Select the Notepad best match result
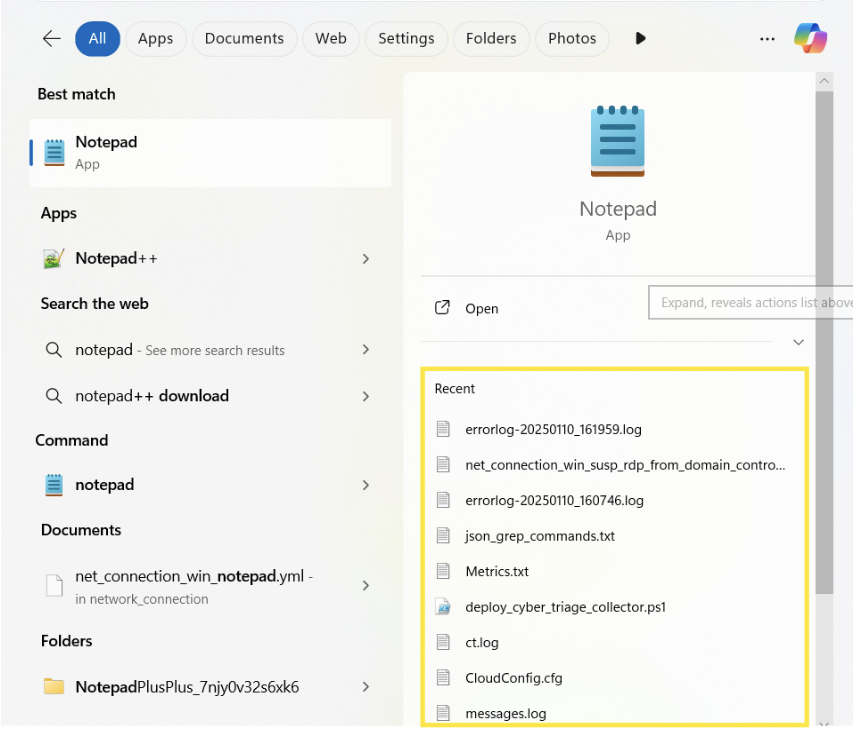This screenshot has height=740, width=856. pos(211,153)
